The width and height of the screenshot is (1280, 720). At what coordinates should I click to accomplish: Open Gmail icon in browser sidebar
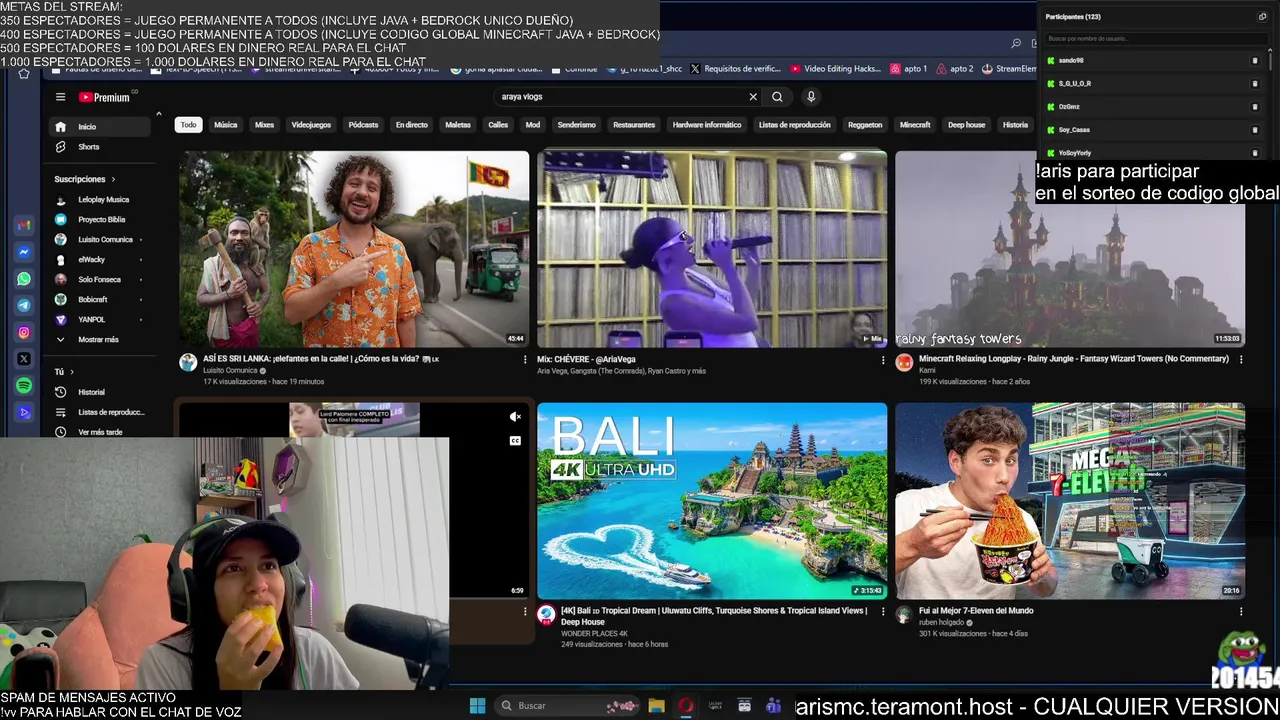[24, 226]
